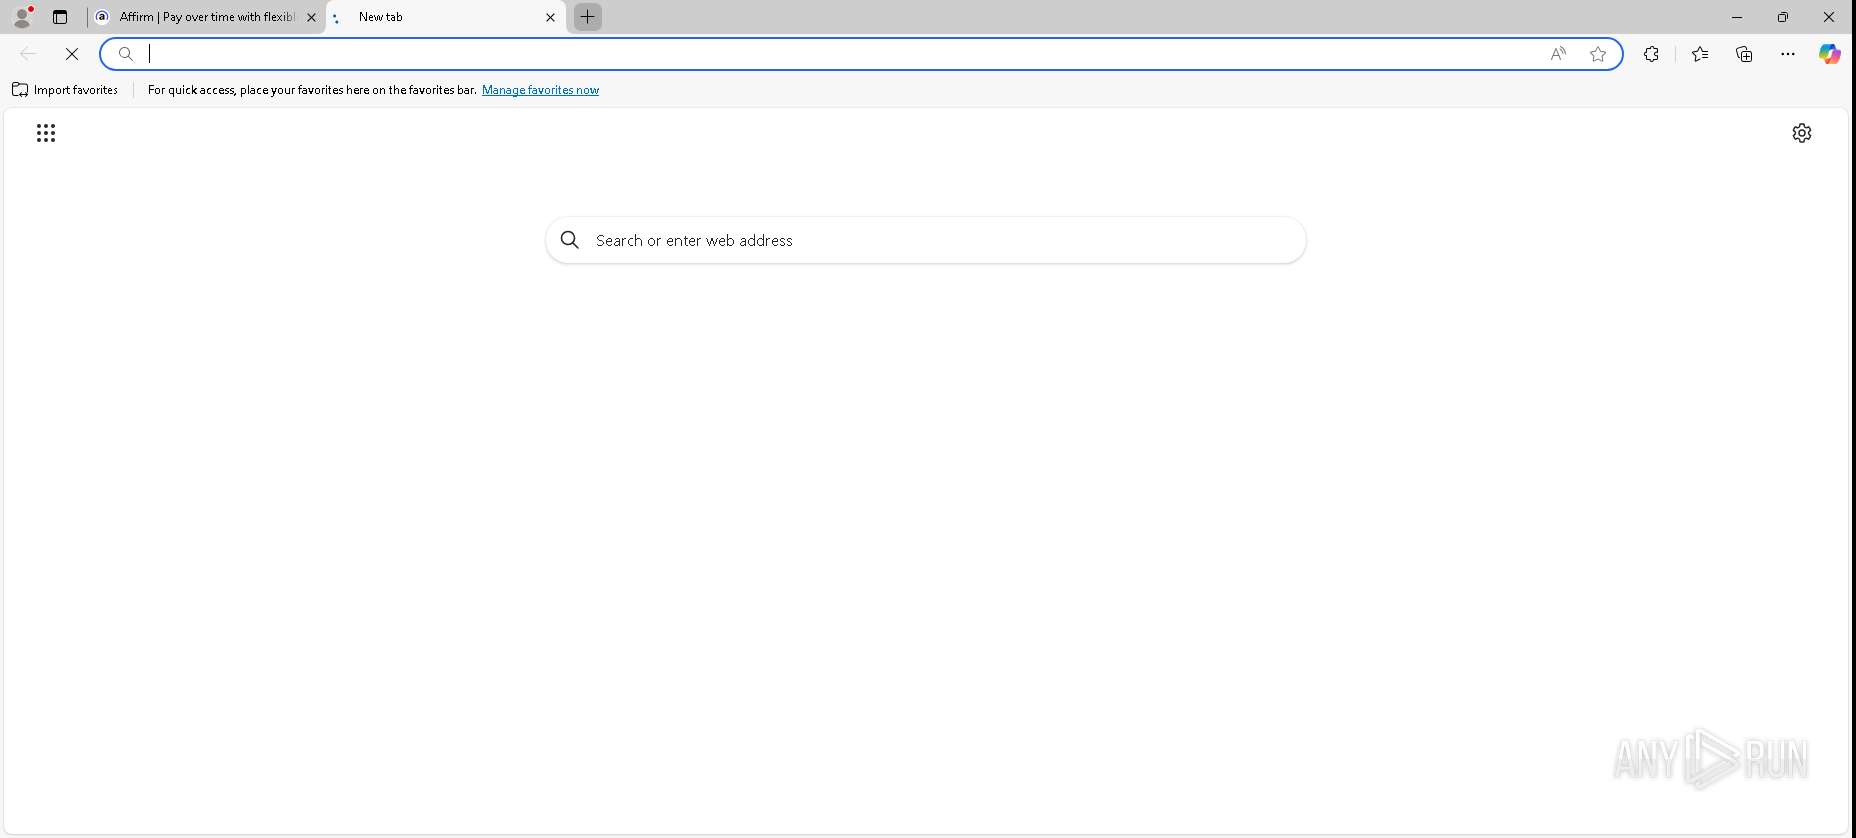
Task: Open new tab page settings gear
Action: [x=1802, y=133]
